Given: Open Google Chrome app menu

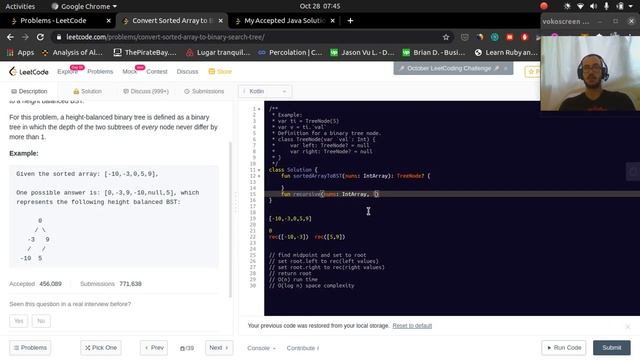Looking at the screenshot, I should pos(84,7).
